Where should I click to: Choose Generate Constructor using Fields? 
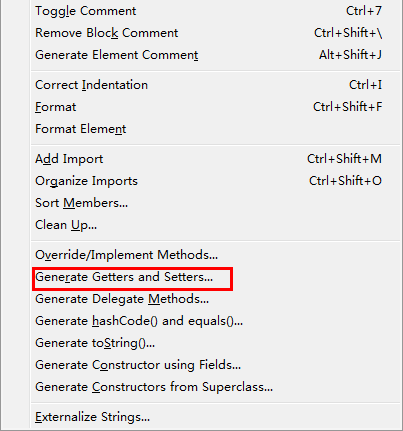(x=215, y=365)
